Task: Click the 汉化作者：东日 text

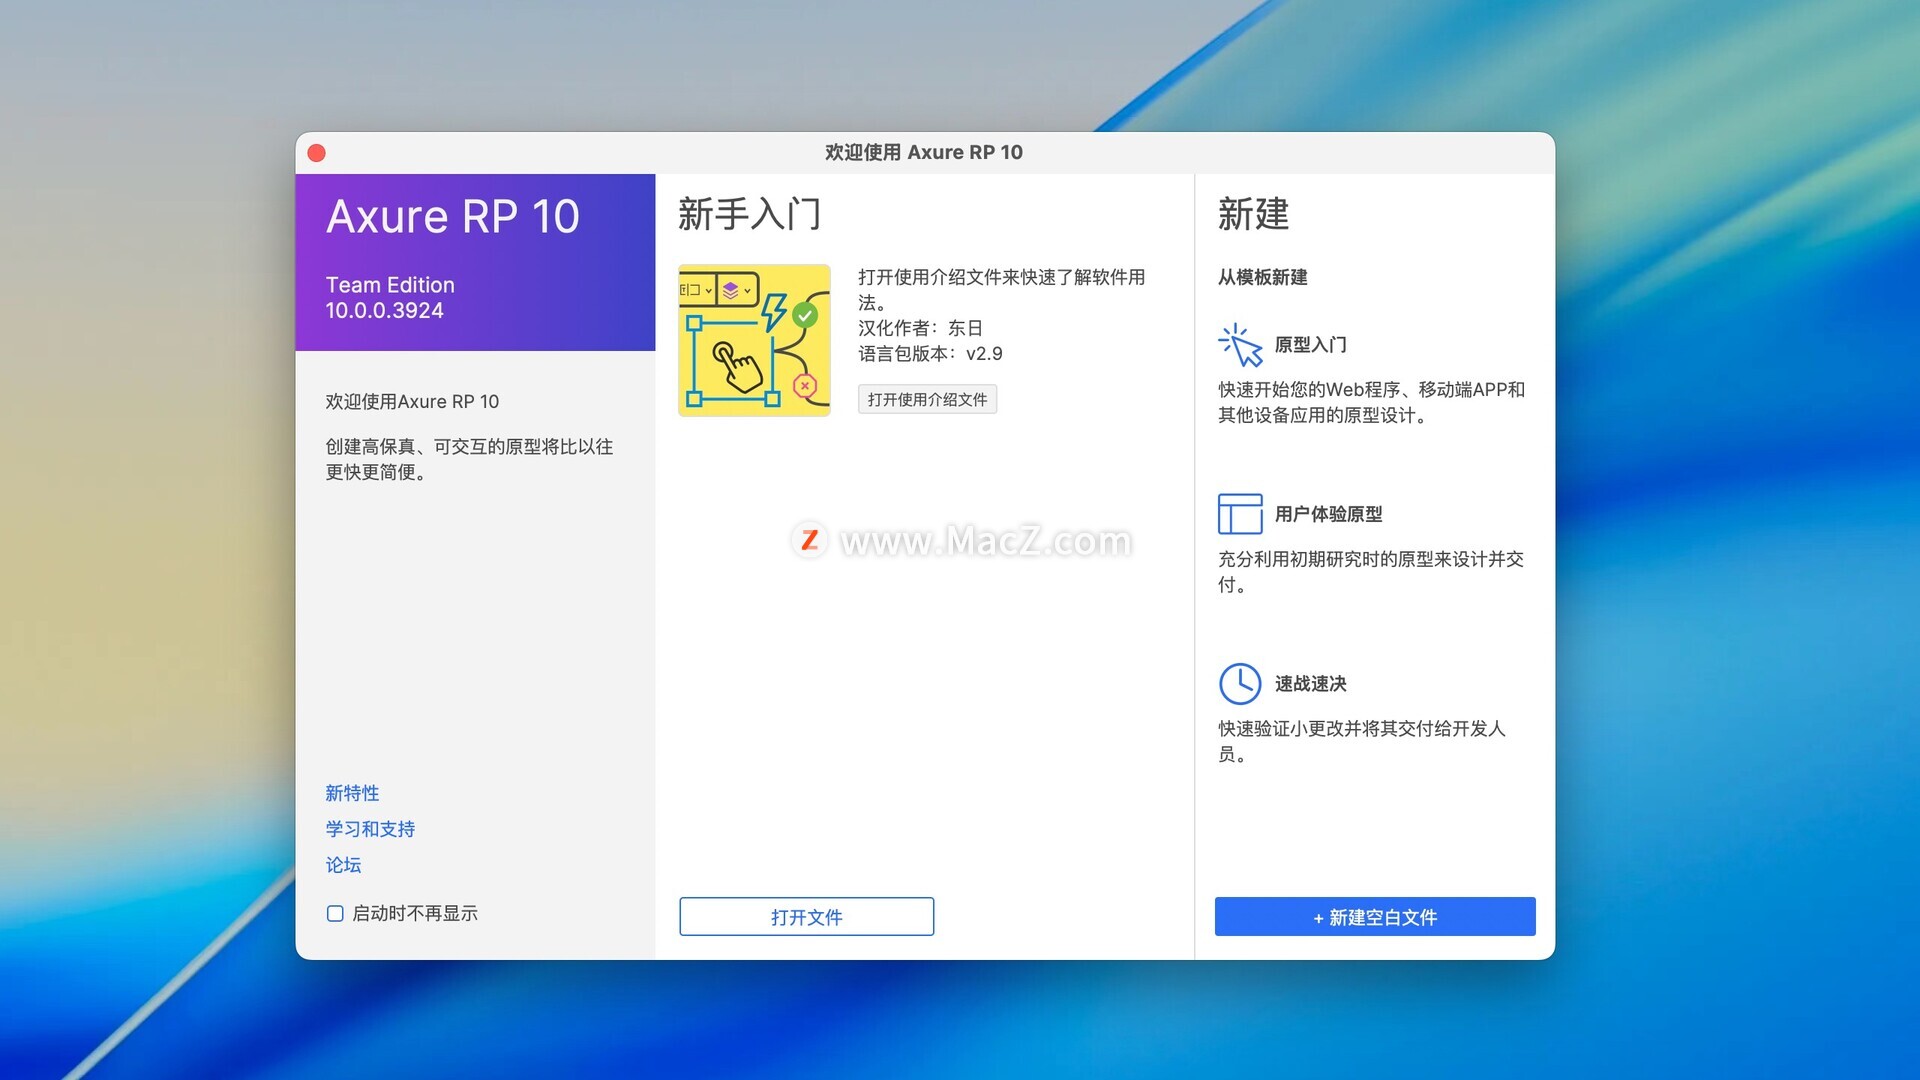Action: pyautogui.click(x=920, y=328)
